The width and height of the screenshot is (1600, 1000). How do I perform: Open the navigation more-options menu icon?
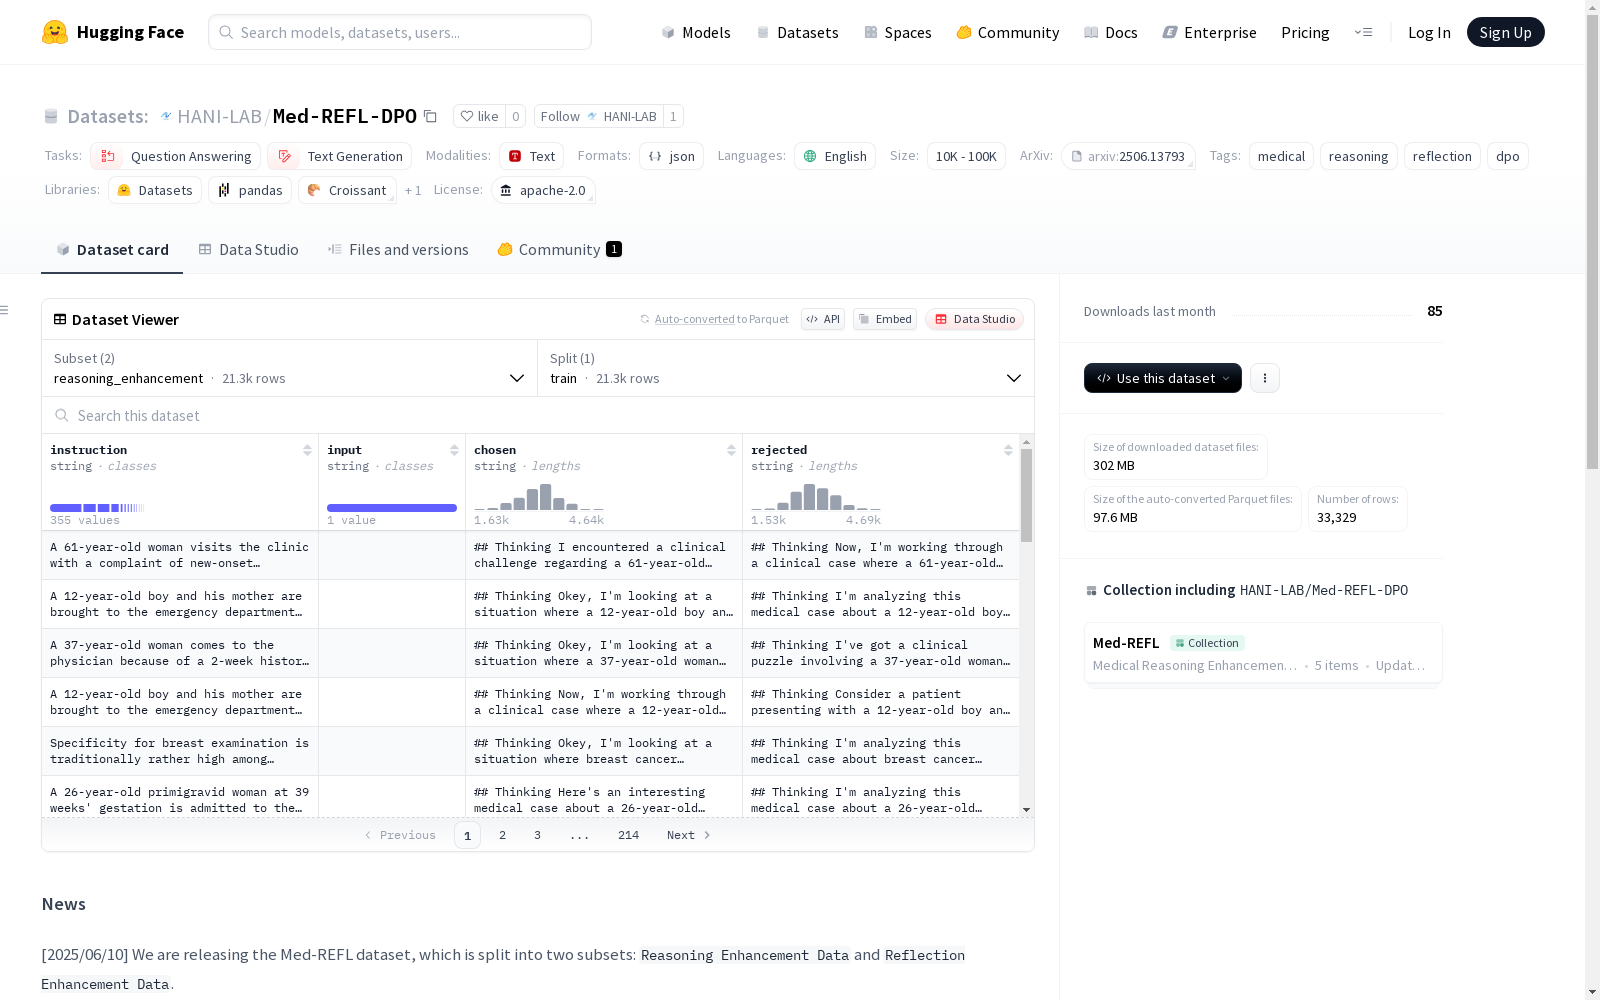coord(1363,32)
